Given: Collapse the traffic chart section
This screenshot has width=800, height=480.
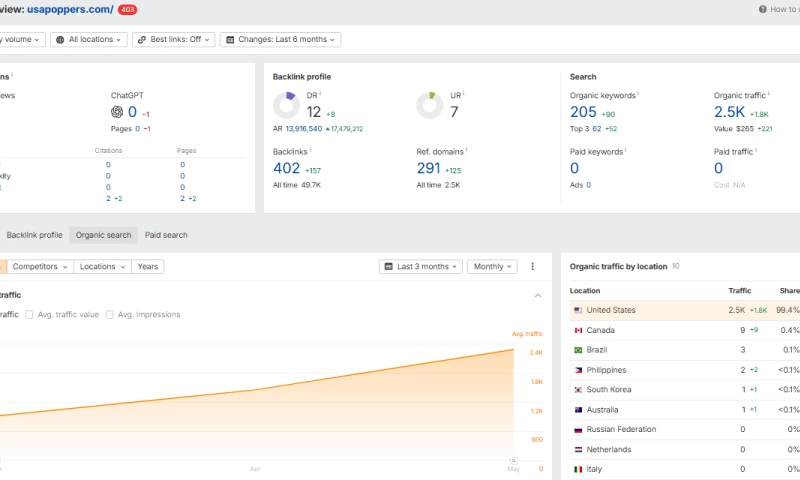Looking at the screenshot, I should tap(538, 295).
